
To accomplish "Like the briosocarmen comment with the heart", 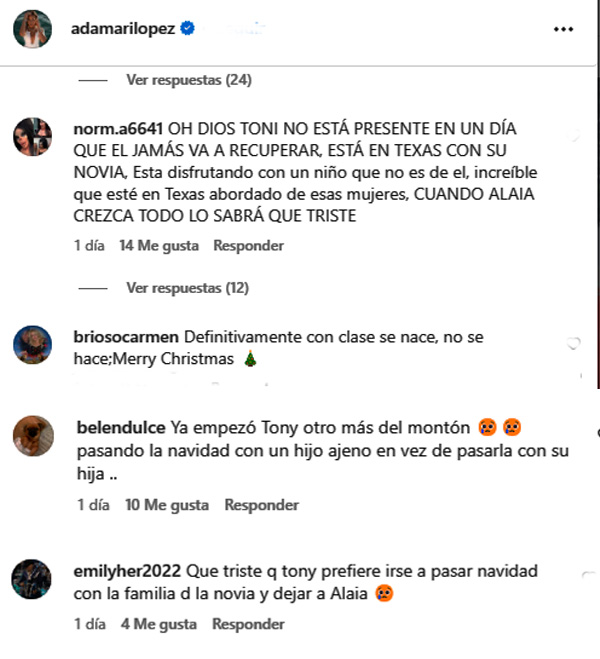I will click(x=574, y=343).
